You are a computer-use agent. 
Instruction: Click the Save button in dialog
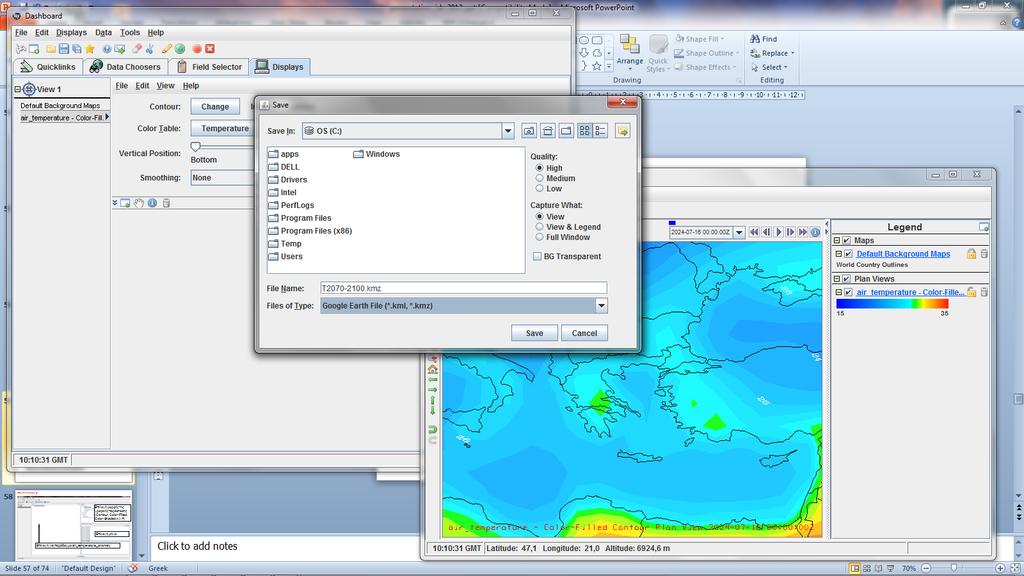point(534,333)
